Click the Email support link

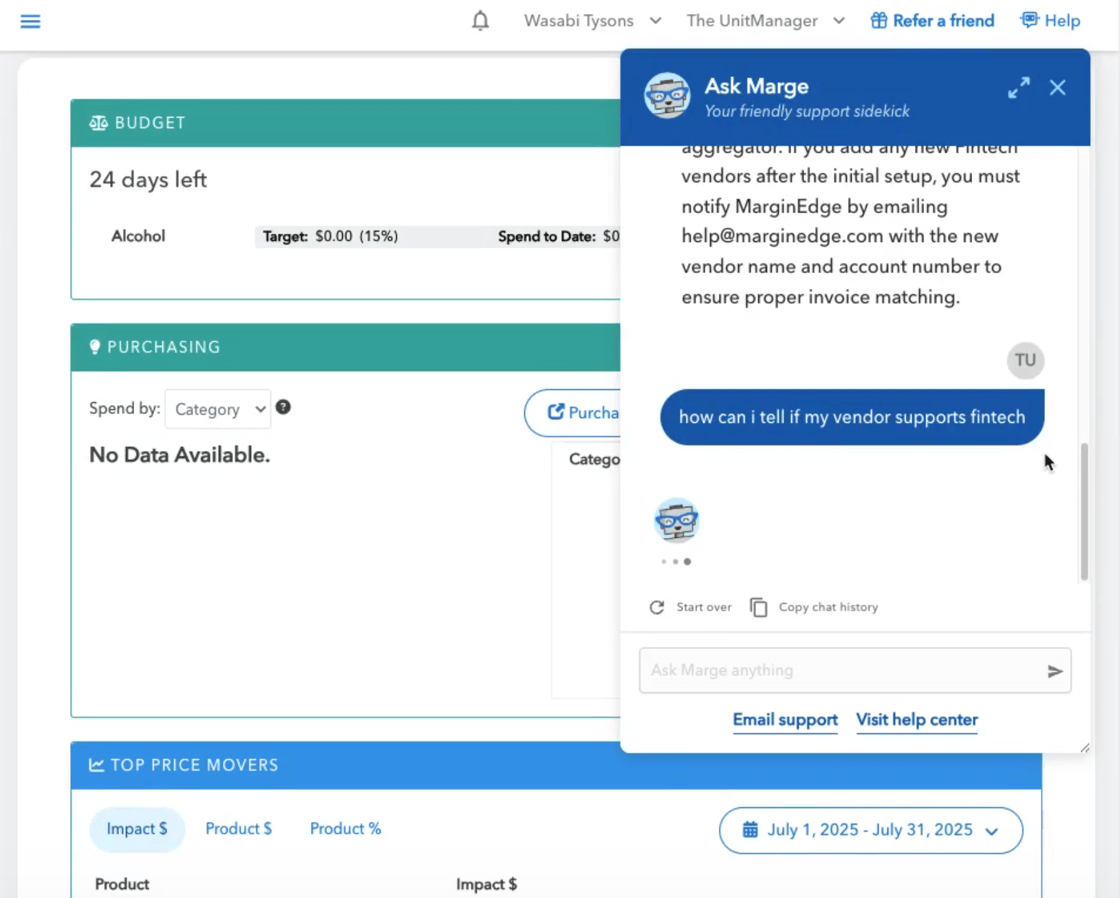pyautogui.click(x=785, y=720)
